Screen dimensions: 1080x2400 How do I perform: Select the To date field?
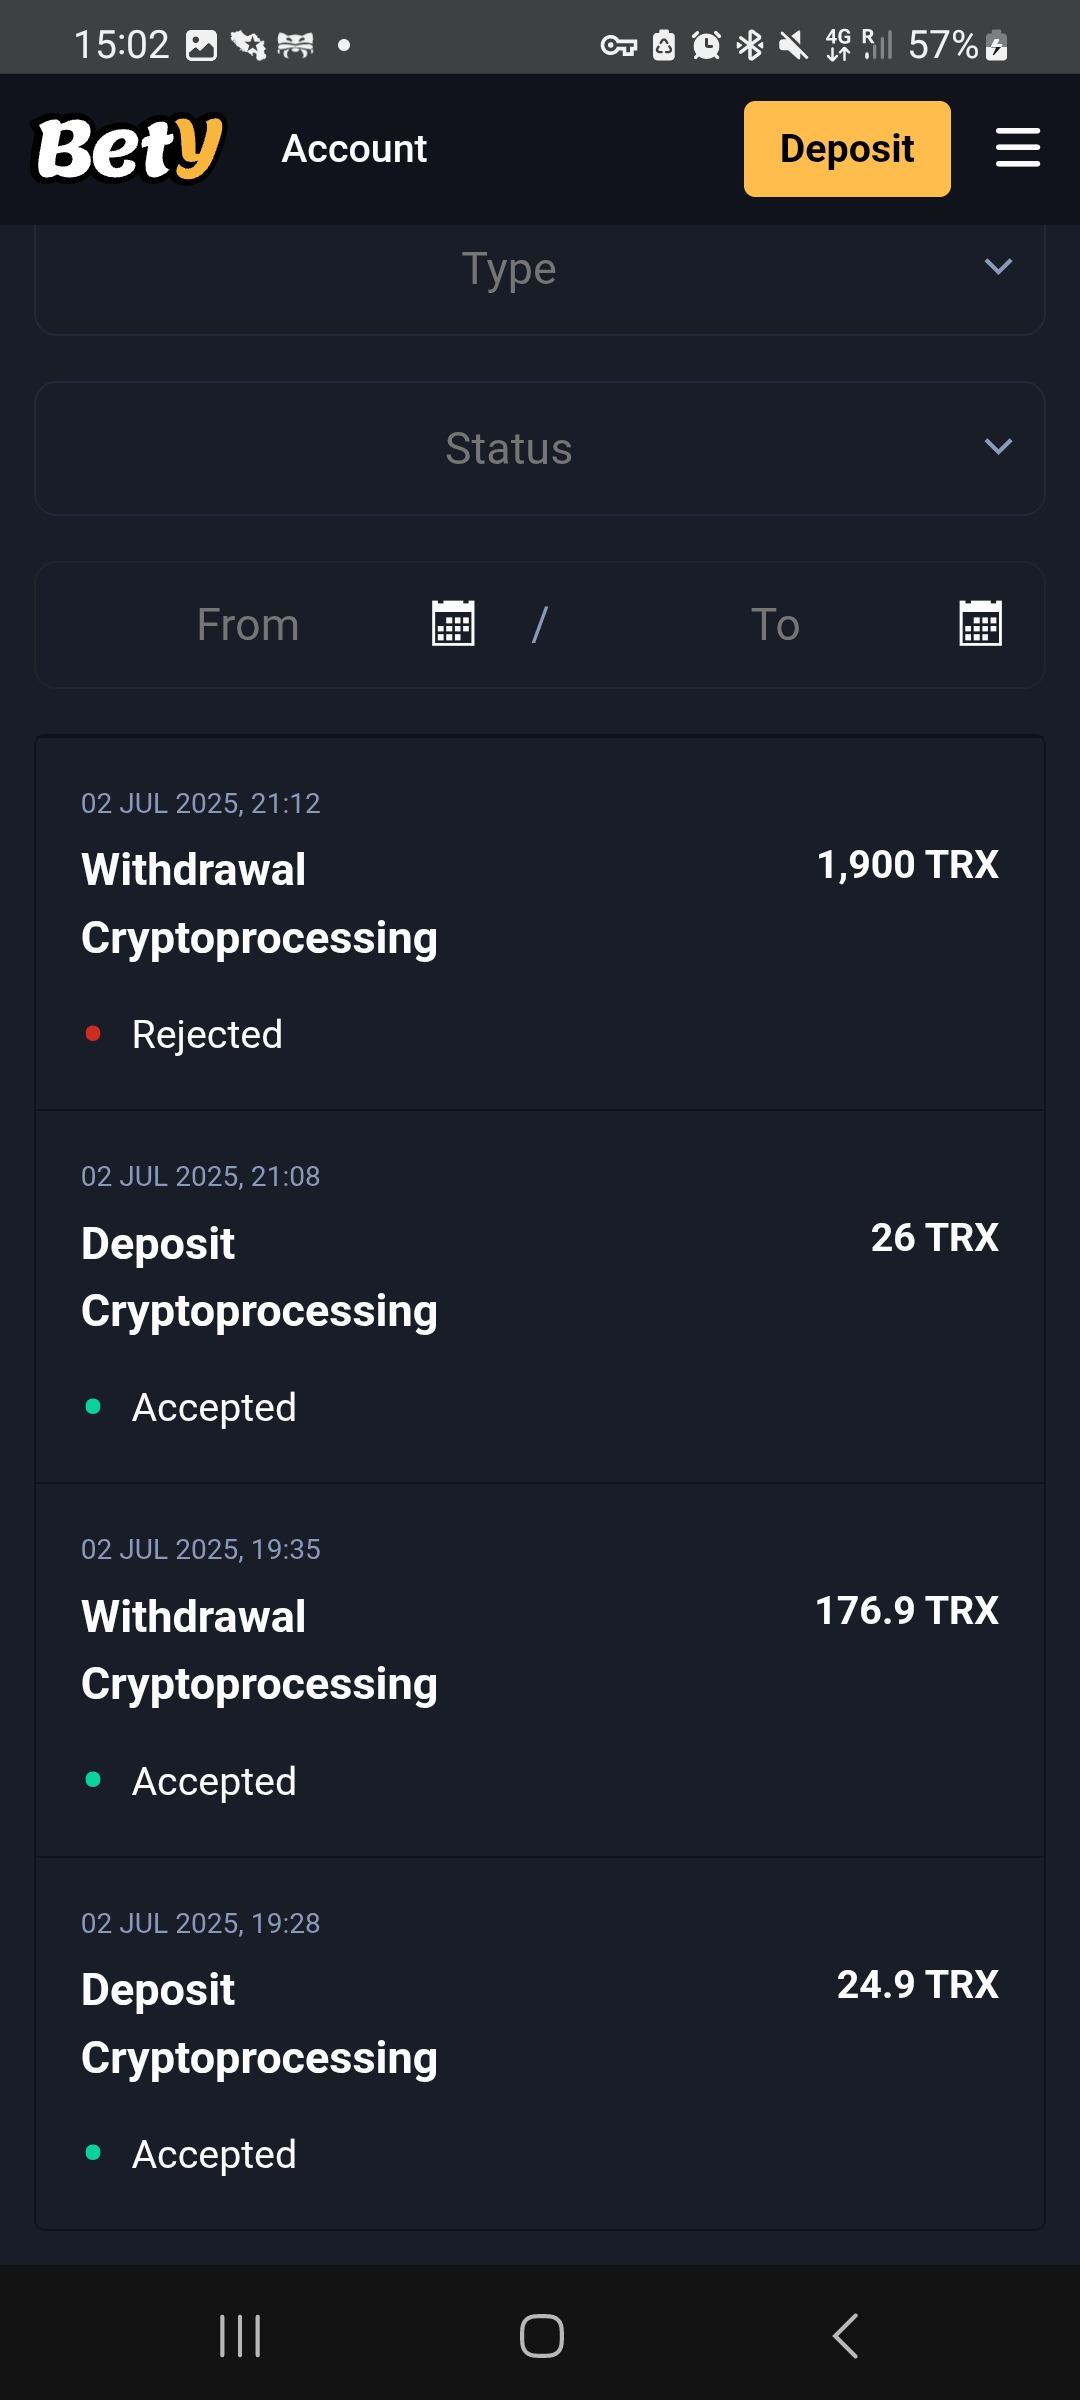coord(775,625)
